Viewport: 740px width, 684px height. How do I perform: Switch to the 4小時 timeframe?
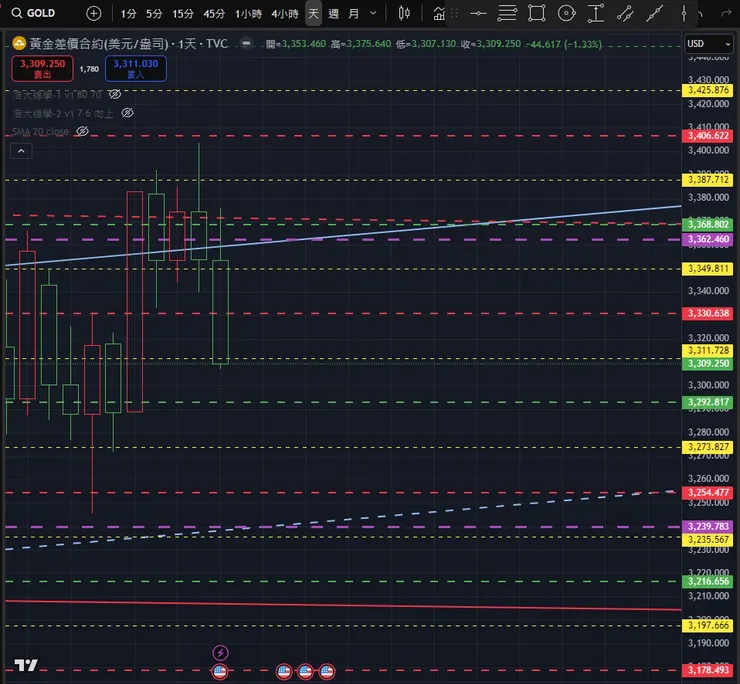coord(285,14)
